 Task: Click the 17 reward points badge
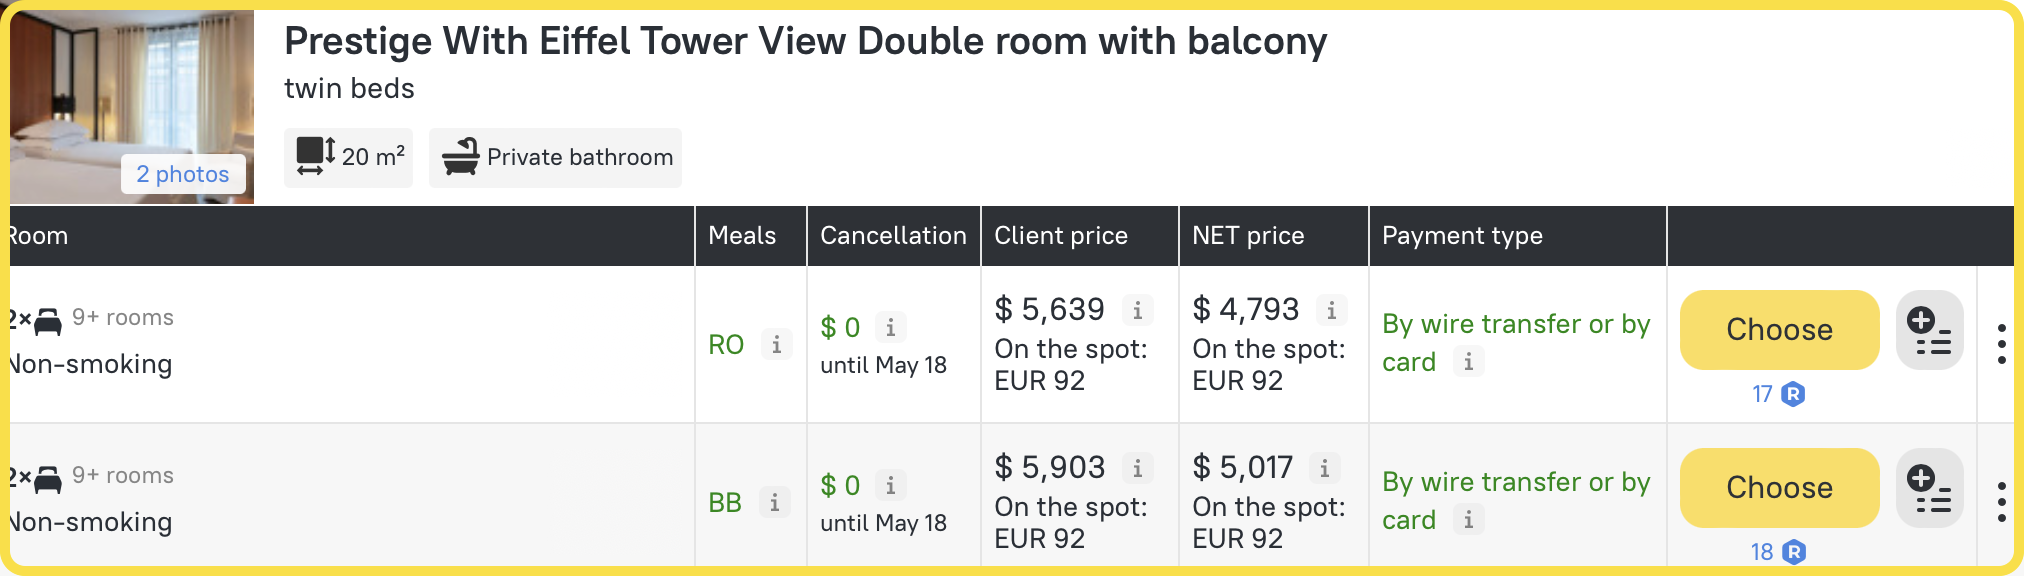(x=1778, y=394)
